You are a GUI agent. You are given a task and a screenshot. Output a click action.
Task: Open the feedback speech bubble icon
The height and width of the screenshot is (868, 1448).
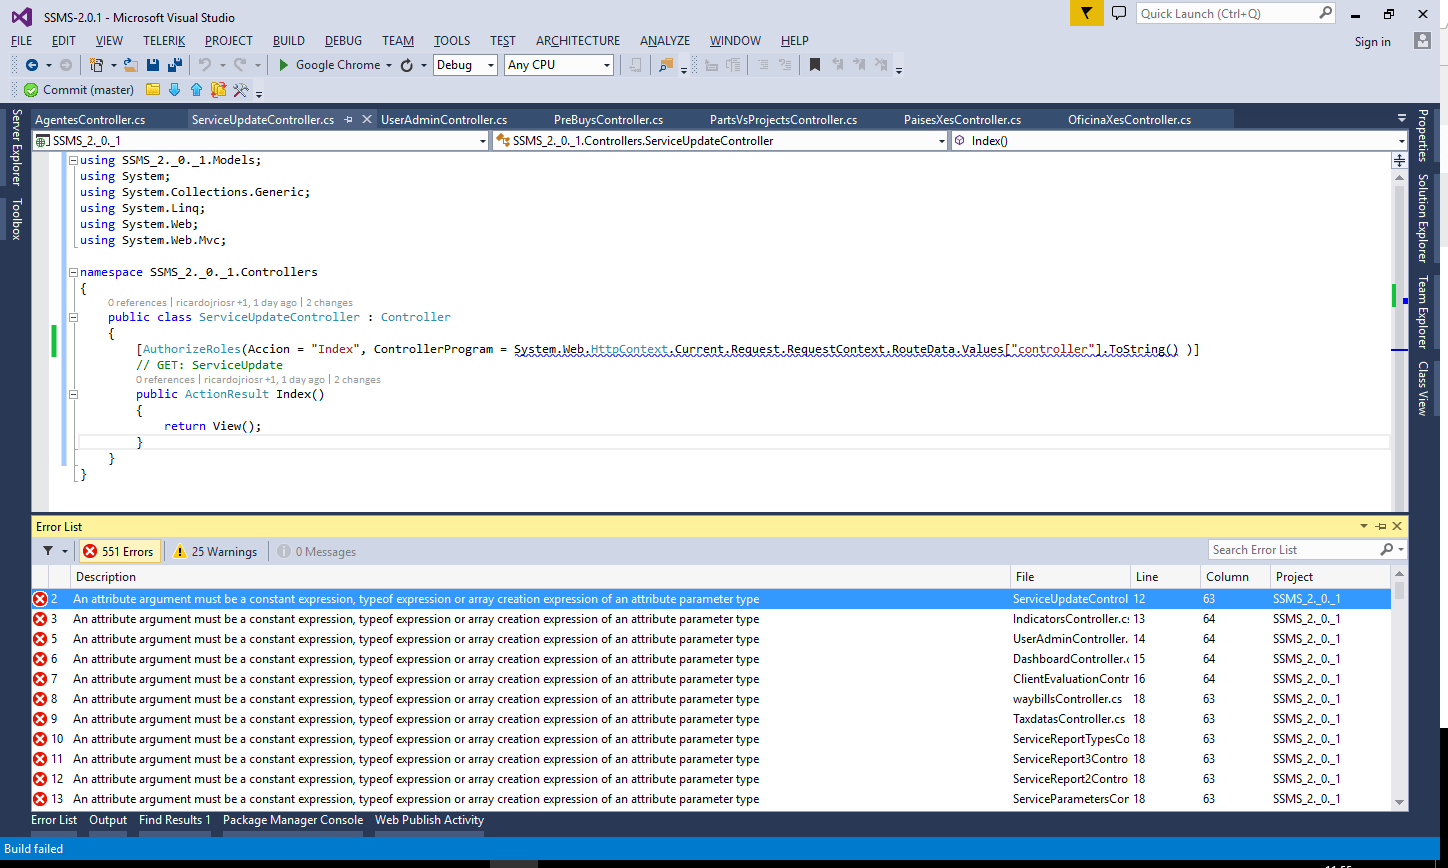tap(1119, 13)
